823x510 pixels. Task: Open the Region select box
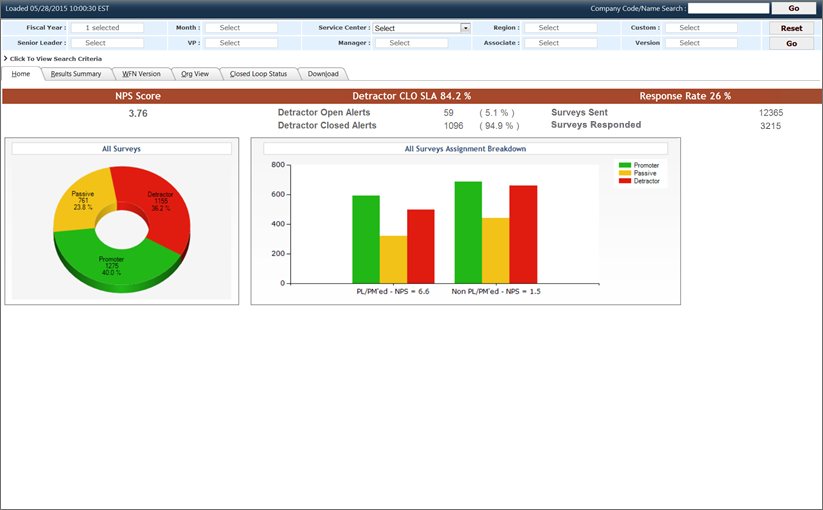coord(560,28)
